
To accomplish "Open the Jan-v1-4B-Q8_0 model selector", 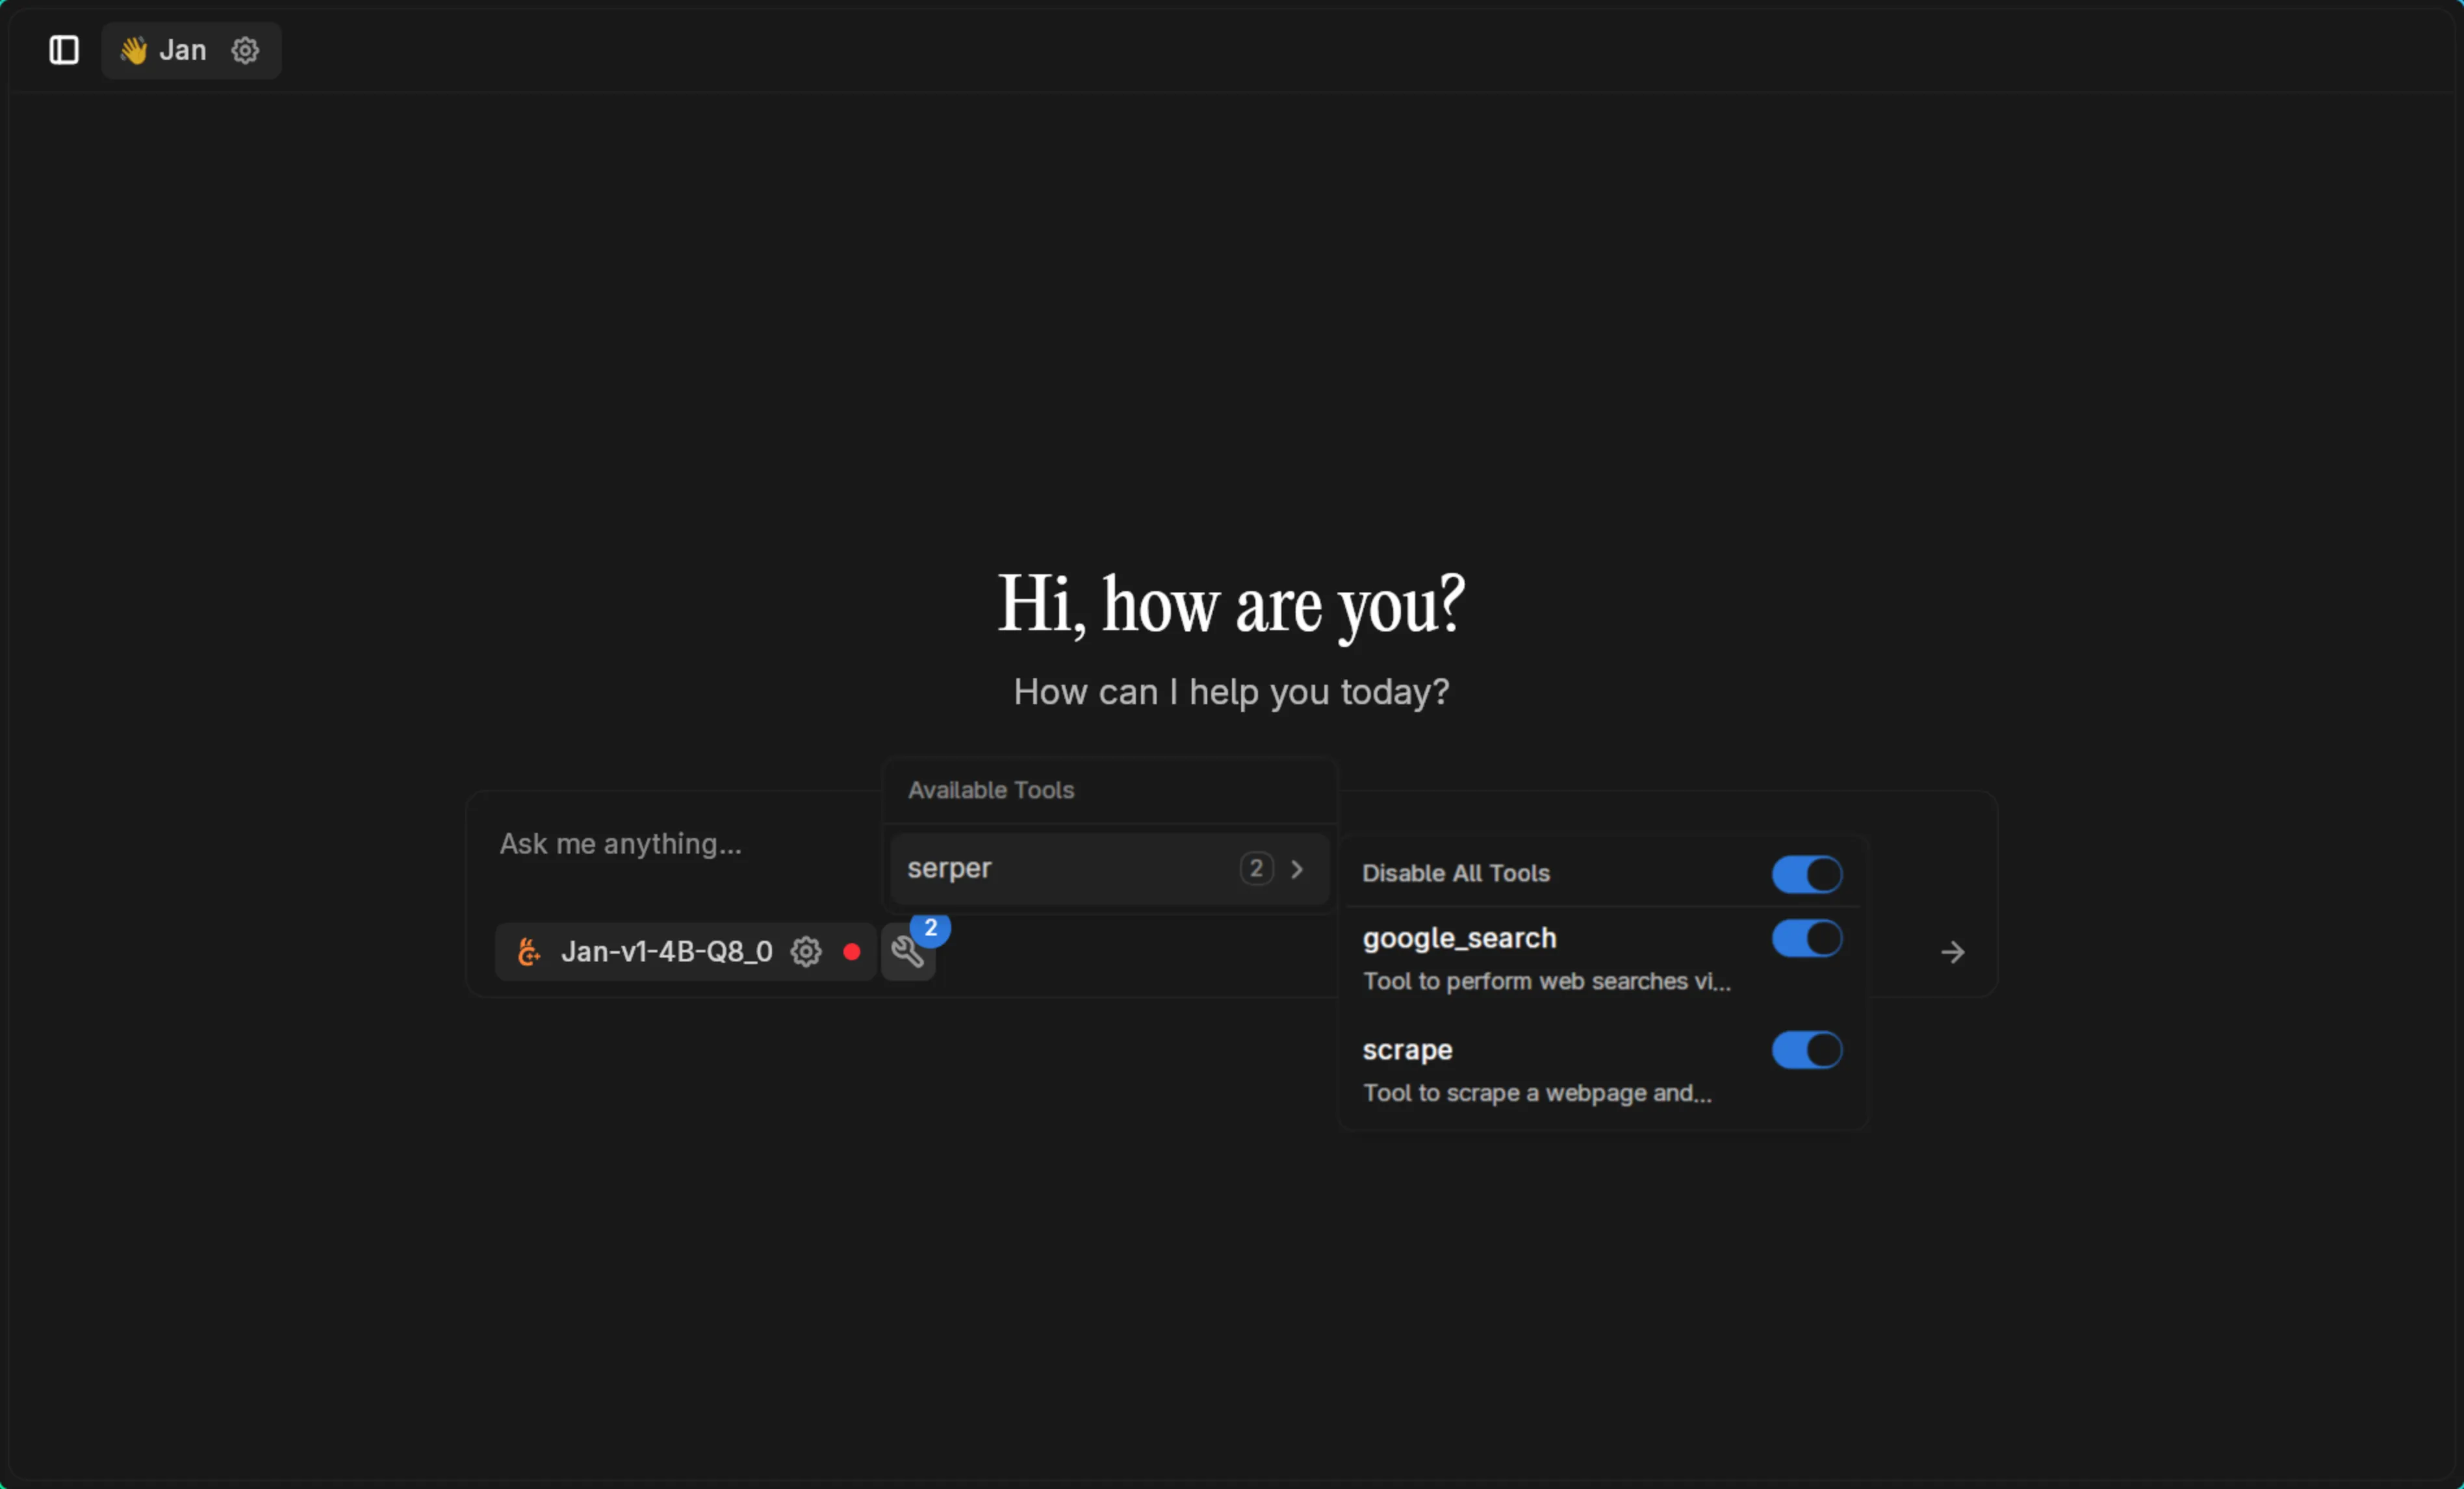I will pyautogui.click(x=665, y=951).
